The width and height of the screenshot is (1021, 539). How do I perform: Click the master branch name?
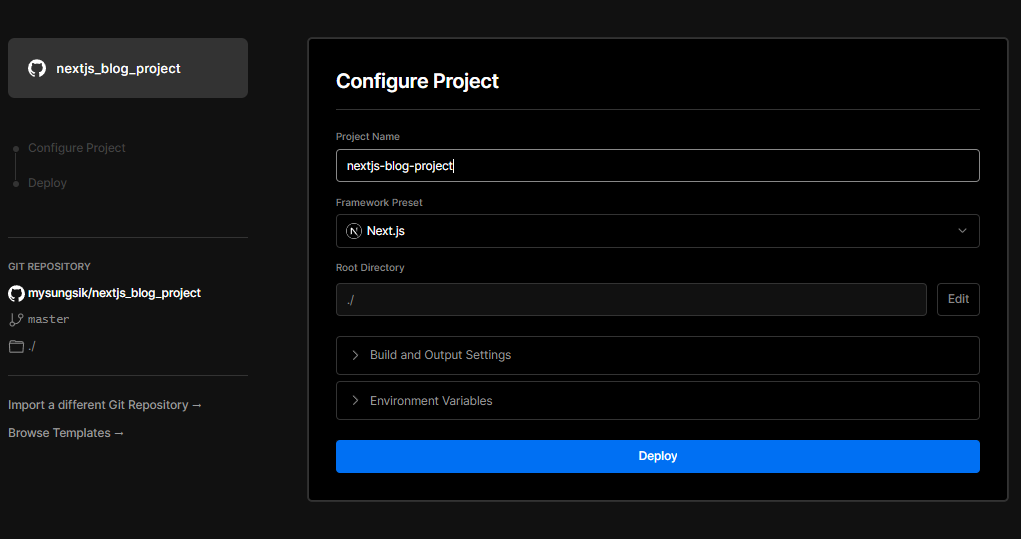(x=48, y=320)
